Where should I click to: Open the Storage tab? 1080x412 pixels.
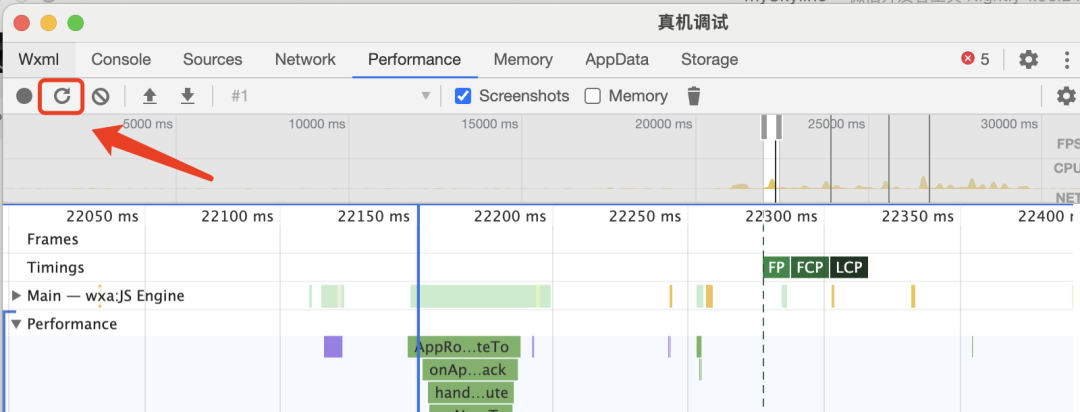coord(709,59)
